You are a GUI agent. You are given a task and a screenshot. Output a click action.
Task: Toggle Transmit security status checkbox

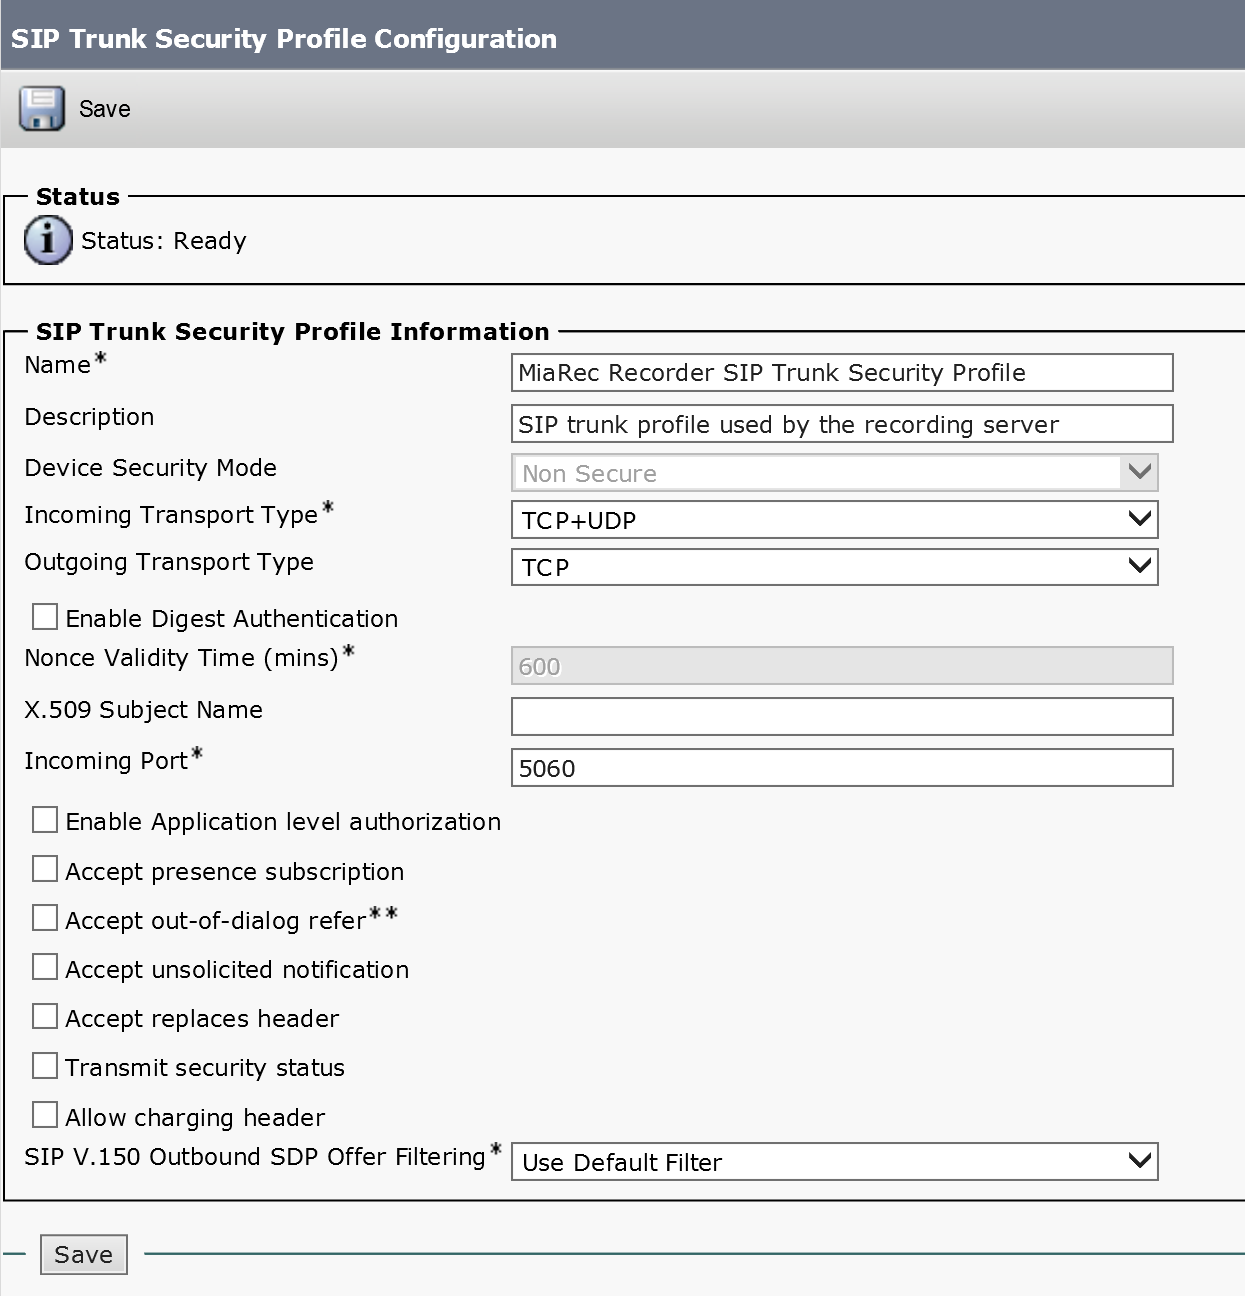pyautogui.click(x=45, y=1065)
